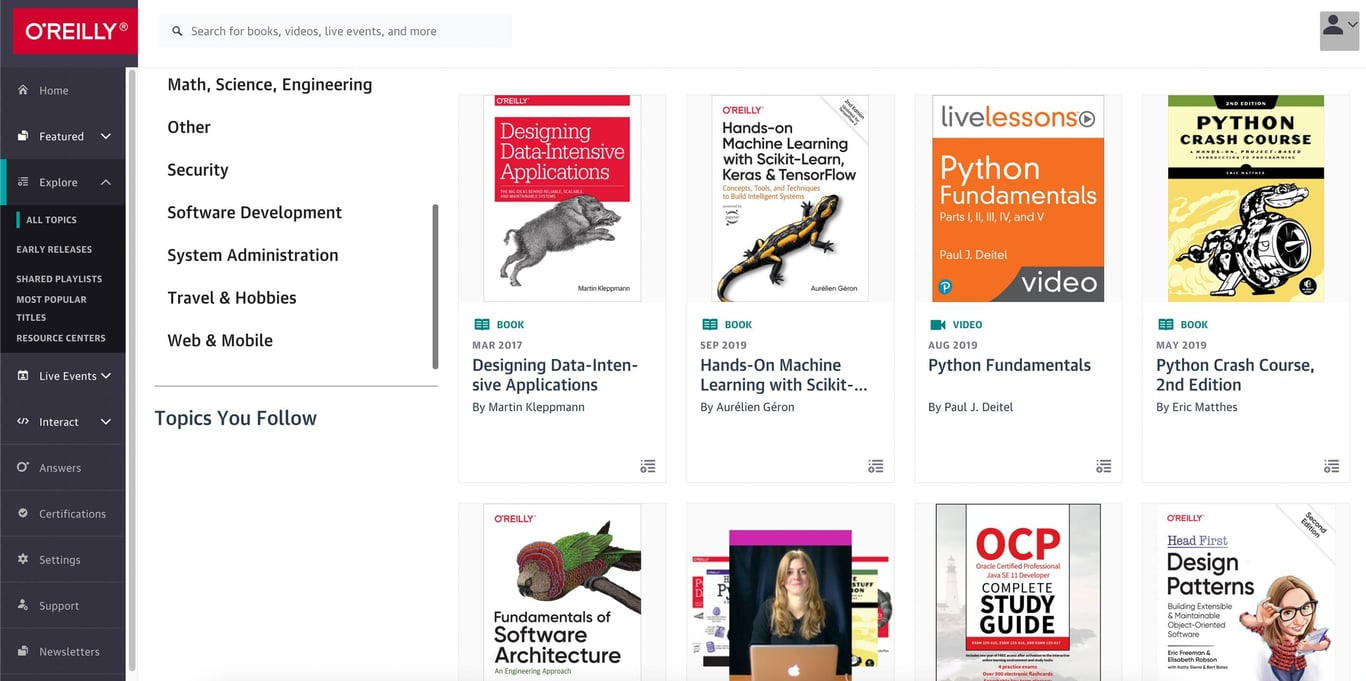
Task: Click the Support person icon
Action: click(x=23, y=605)
